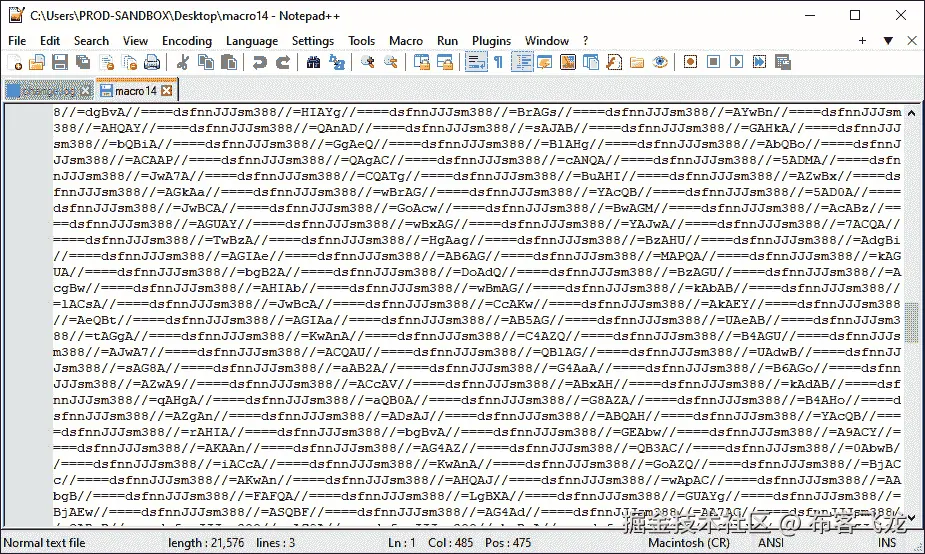
Task: Play back the recorded macro
Action: [736, 62]
